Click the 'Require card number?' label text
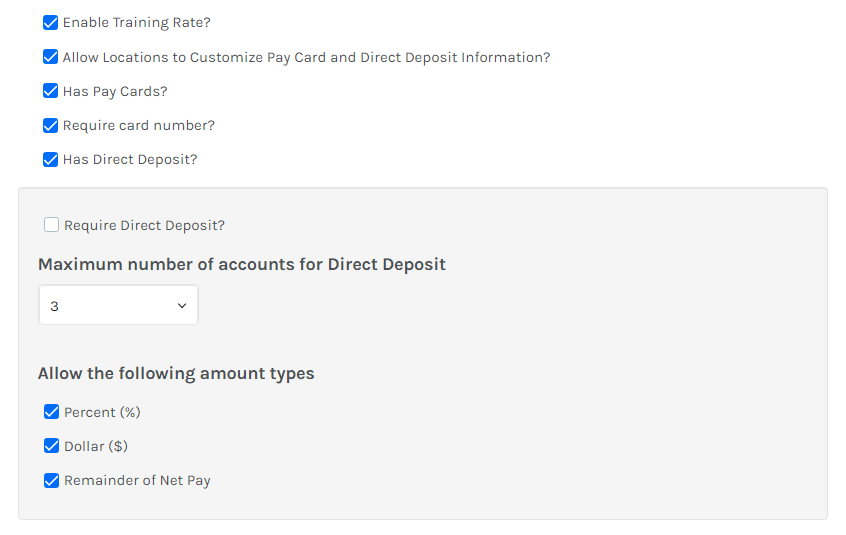Viewport: 846px width, 535px height. click(139, 125)
